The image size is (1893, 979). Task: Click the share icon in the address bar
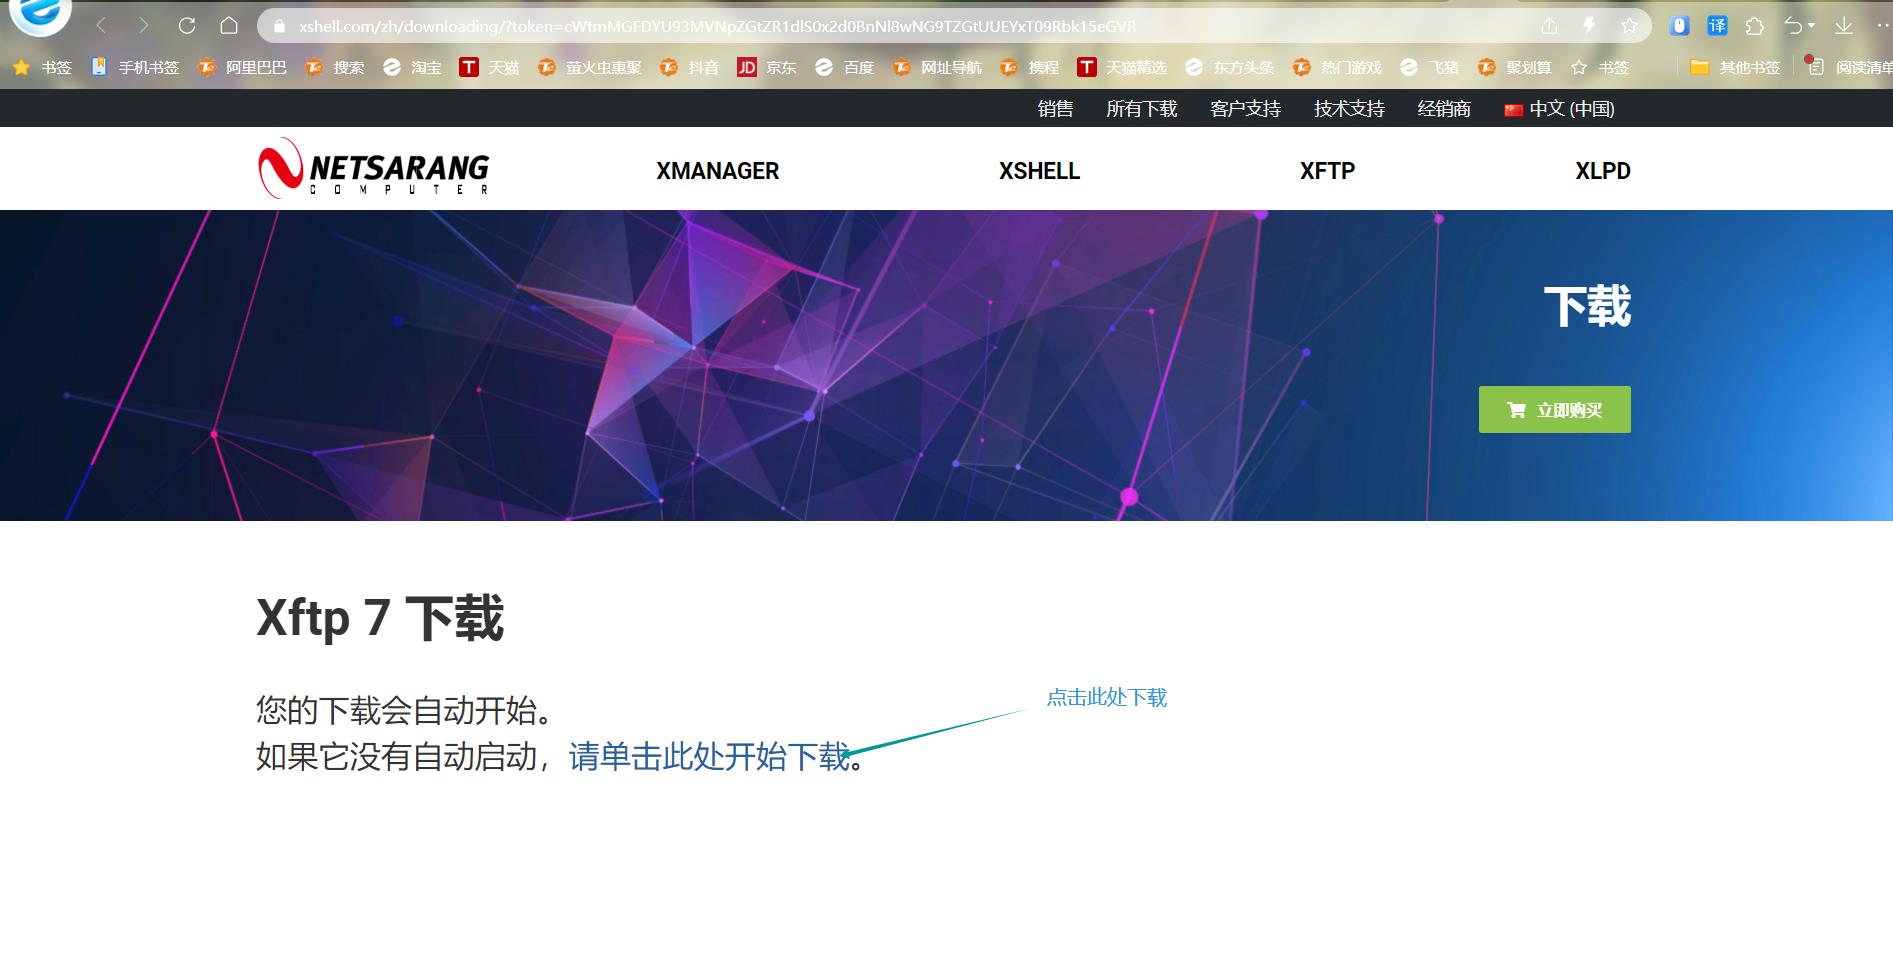click(1549, 26)
